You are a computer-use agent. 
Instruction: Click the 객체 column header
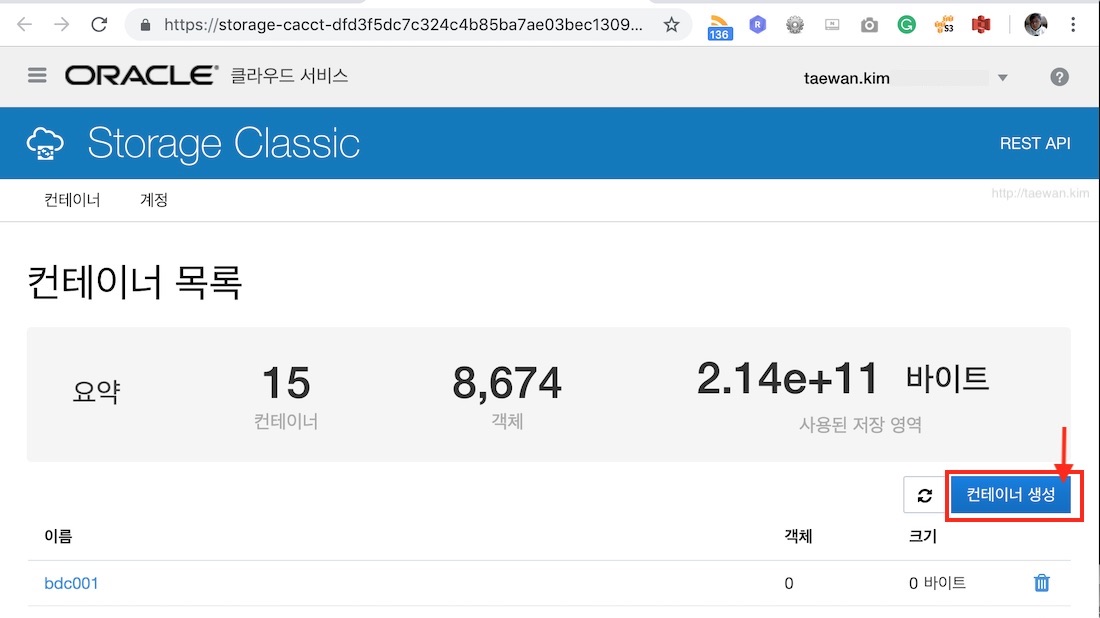(798, 537)
